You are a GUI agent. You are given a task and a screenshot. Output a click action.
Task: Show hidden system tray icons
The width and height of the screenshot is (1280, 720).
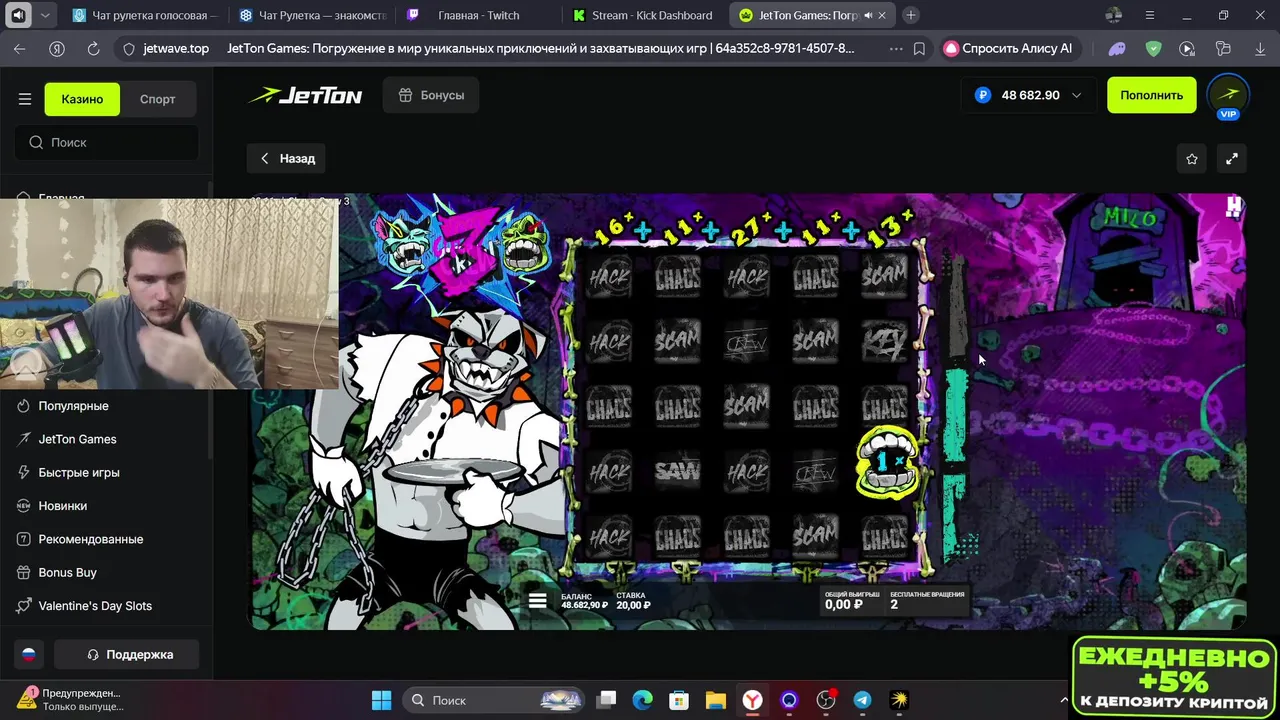click(x=1064, y=700)
